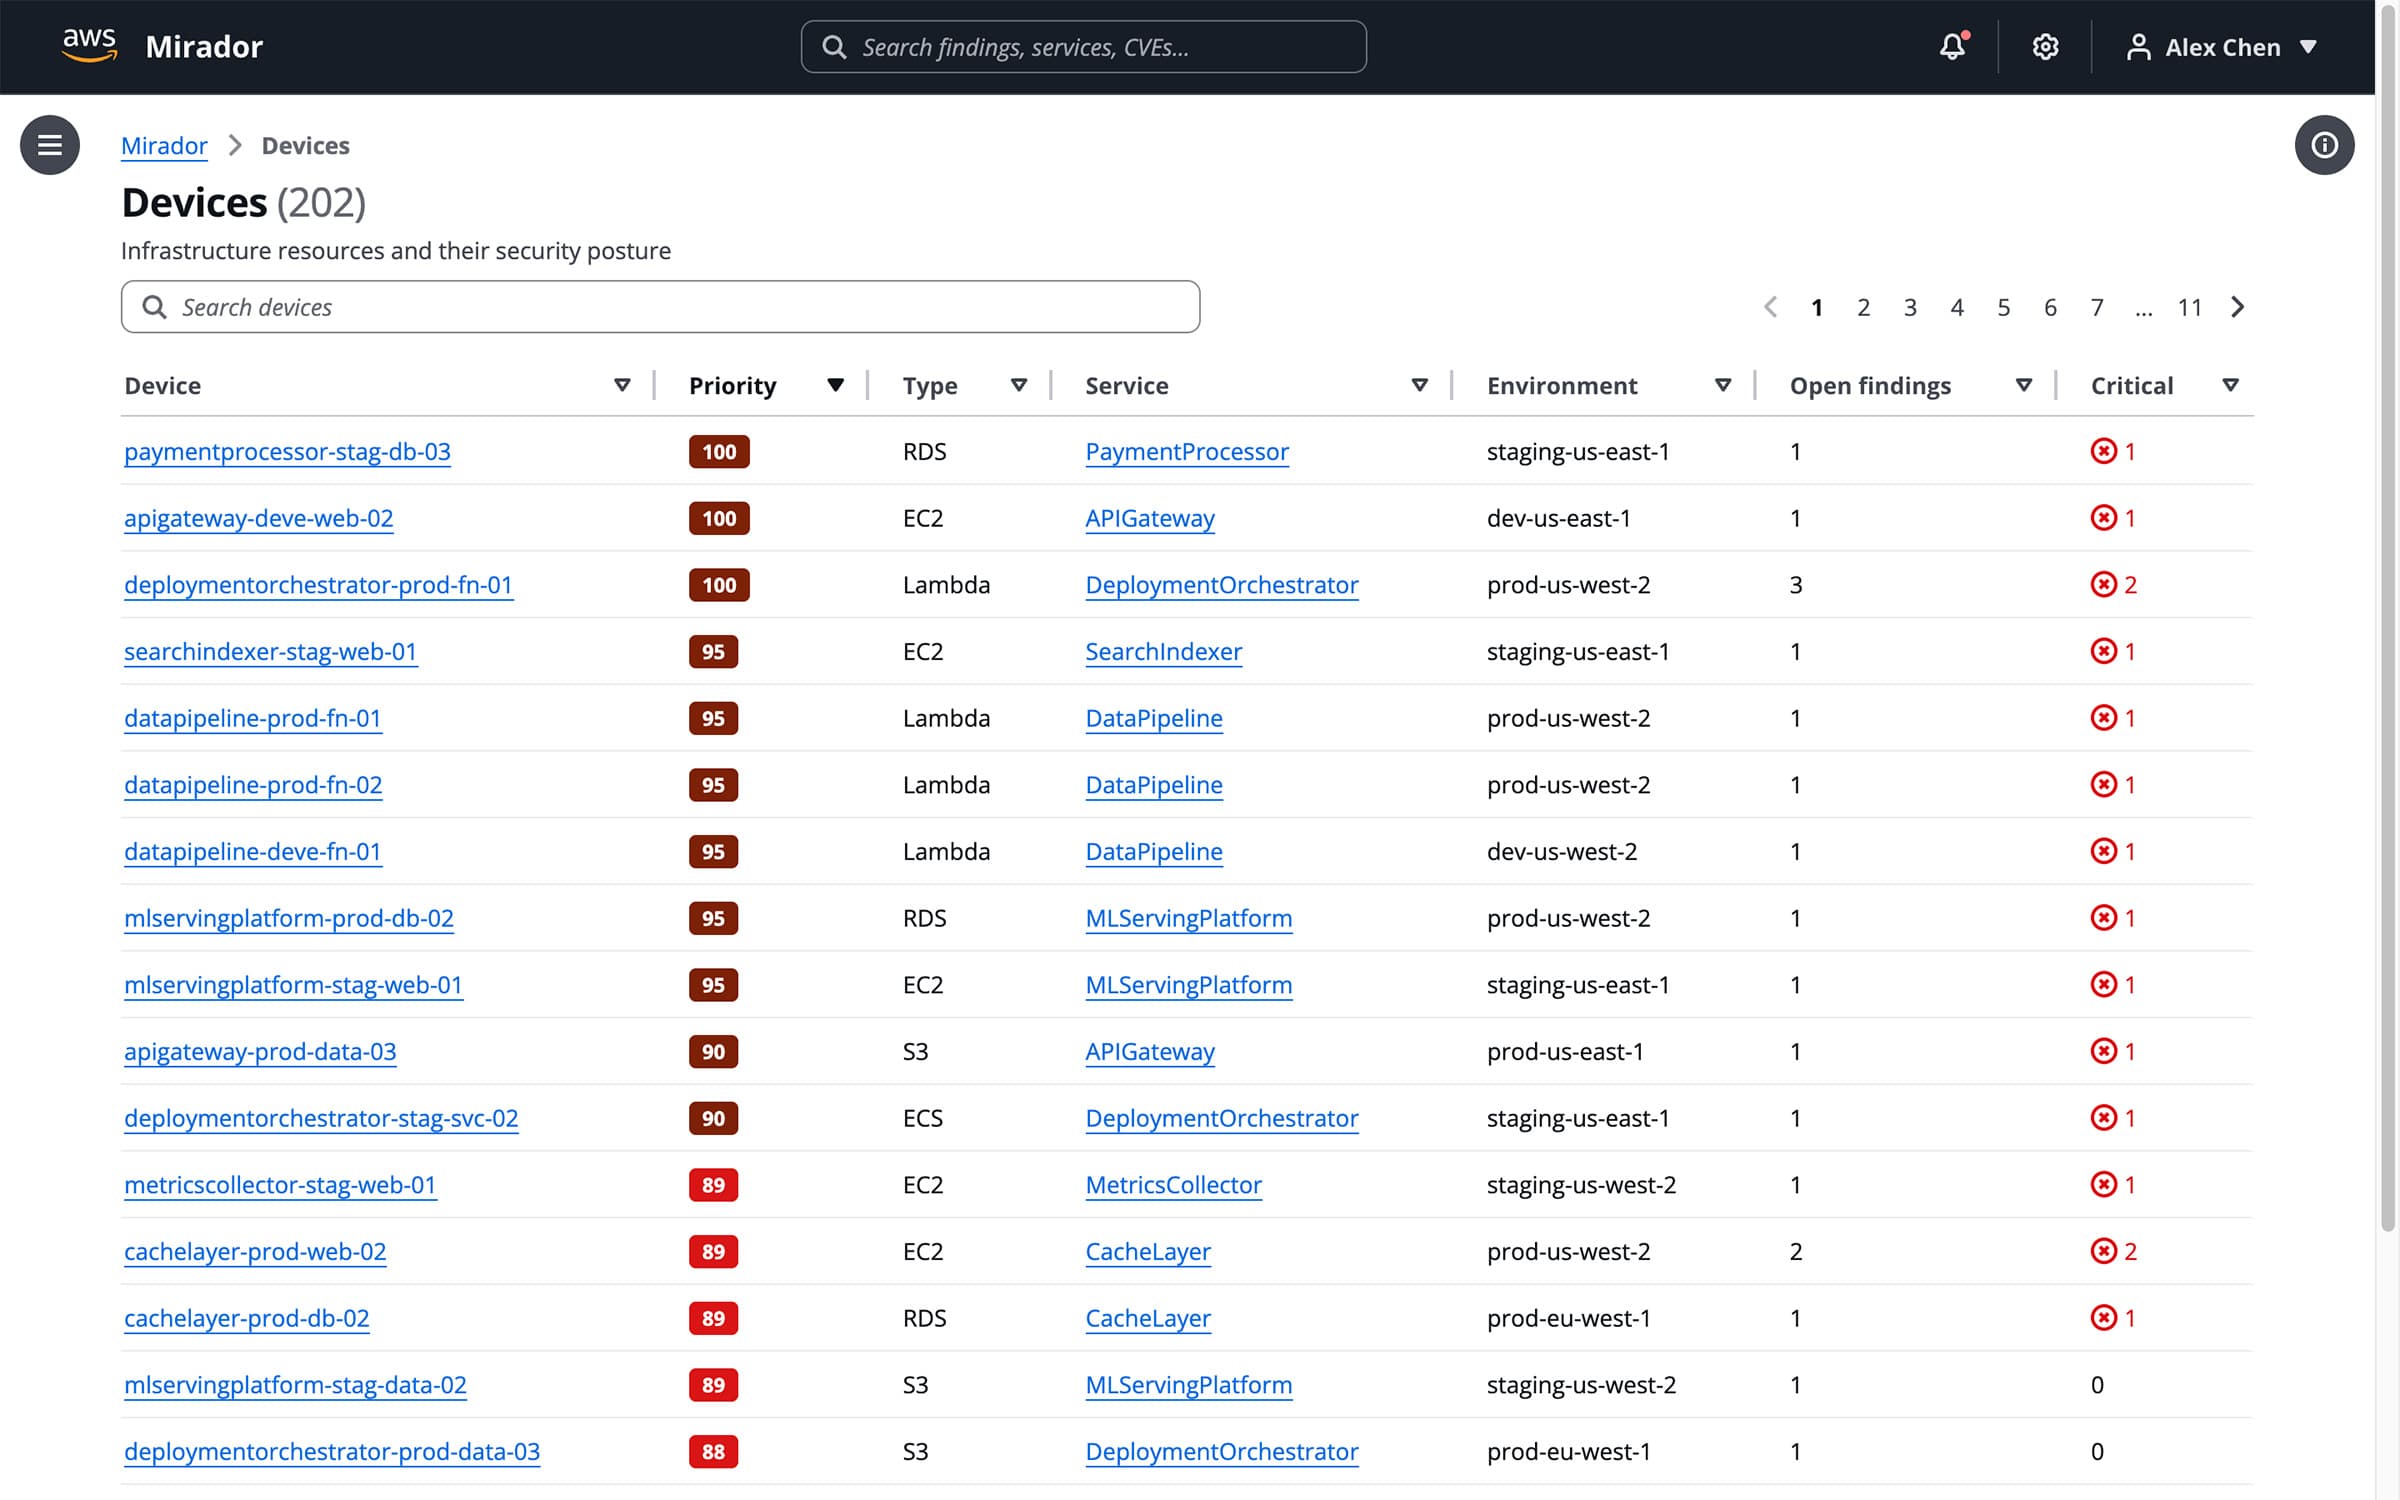This screenshot has width=2400, height=1500.
Task: Click the info icon in the top right
Action: (x=2325, y=145)
